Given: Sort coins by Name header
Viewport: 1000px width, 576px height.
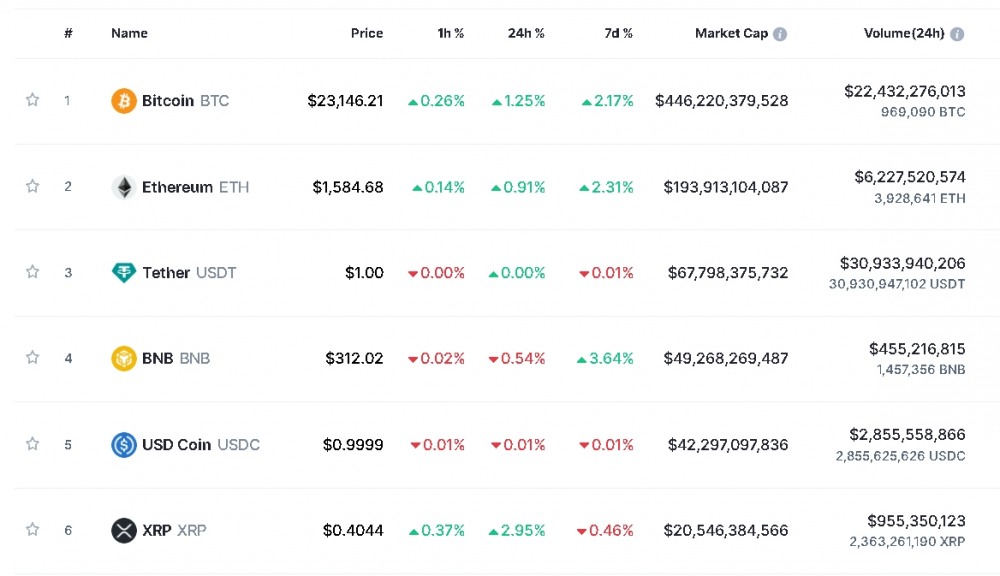Looking at the screenshot, I should pos(129,33).
